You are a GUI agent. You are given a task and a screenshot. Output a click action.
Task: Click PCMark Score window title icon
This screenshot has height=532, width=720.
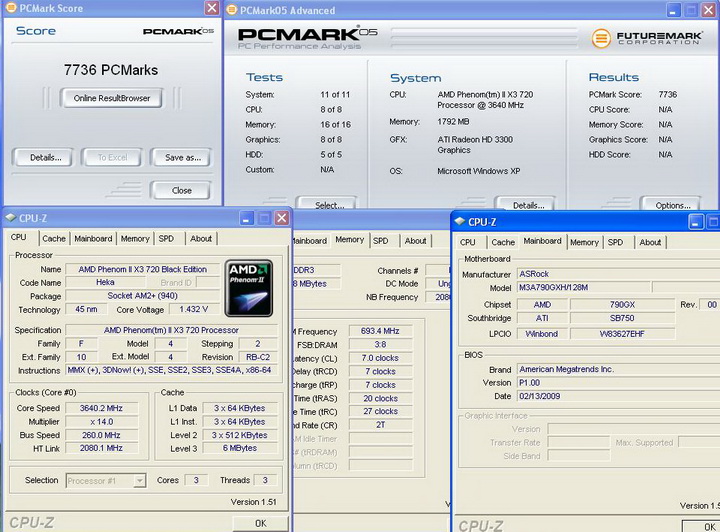[11, 8]
